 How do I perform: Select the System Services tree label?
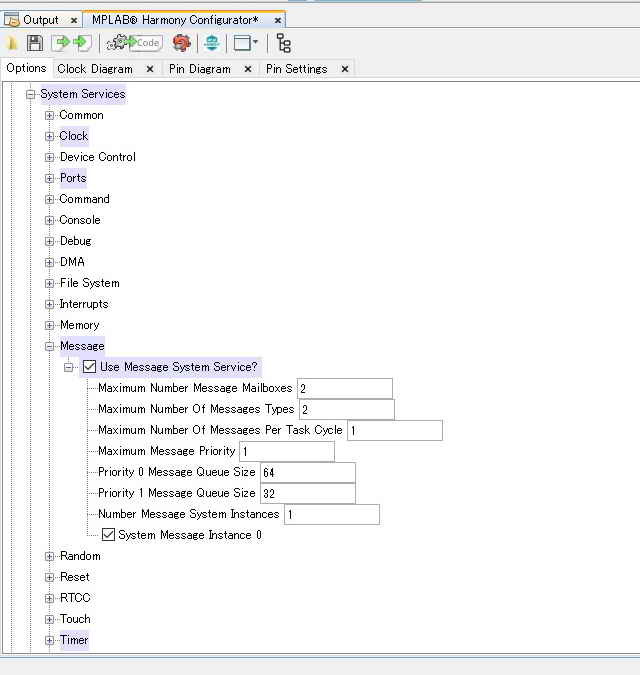pos(83,94)
